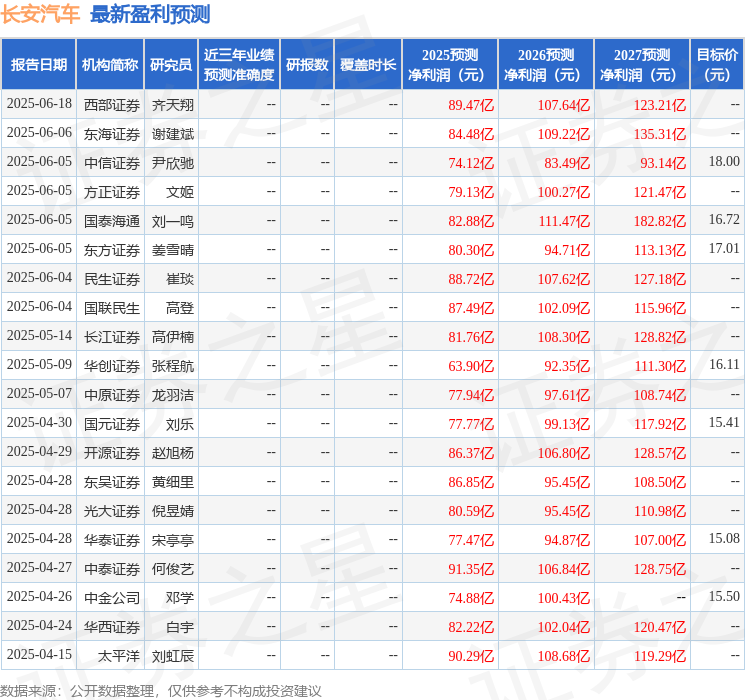The image size is (745, 700).
Task: Click the 国元证券 institution cell
Action: [112, 424]
